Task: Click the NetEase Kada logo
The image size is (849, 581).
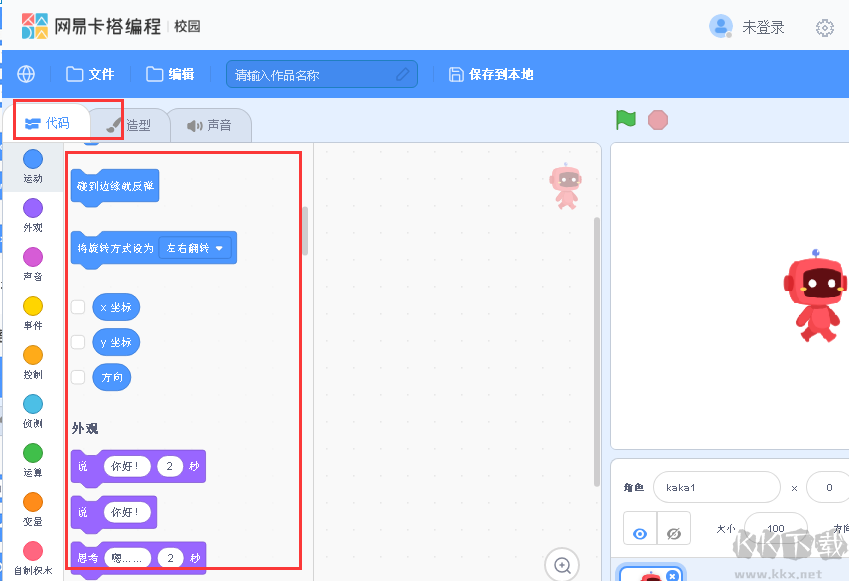Action: pos(91,26)
